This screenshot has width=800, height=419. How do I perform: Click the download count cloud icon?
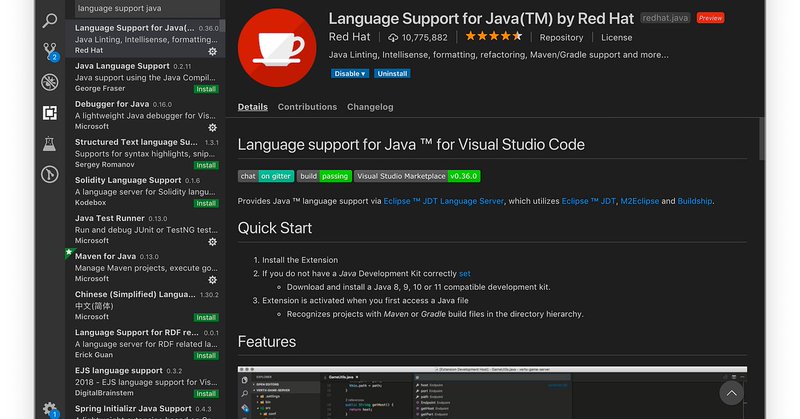click(393, 38)
